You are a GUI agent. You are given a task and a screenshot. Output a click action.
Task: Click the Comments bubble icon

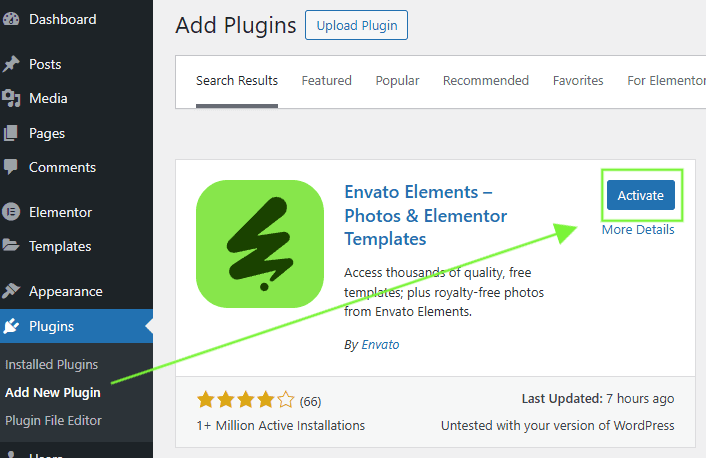[11, 167]
